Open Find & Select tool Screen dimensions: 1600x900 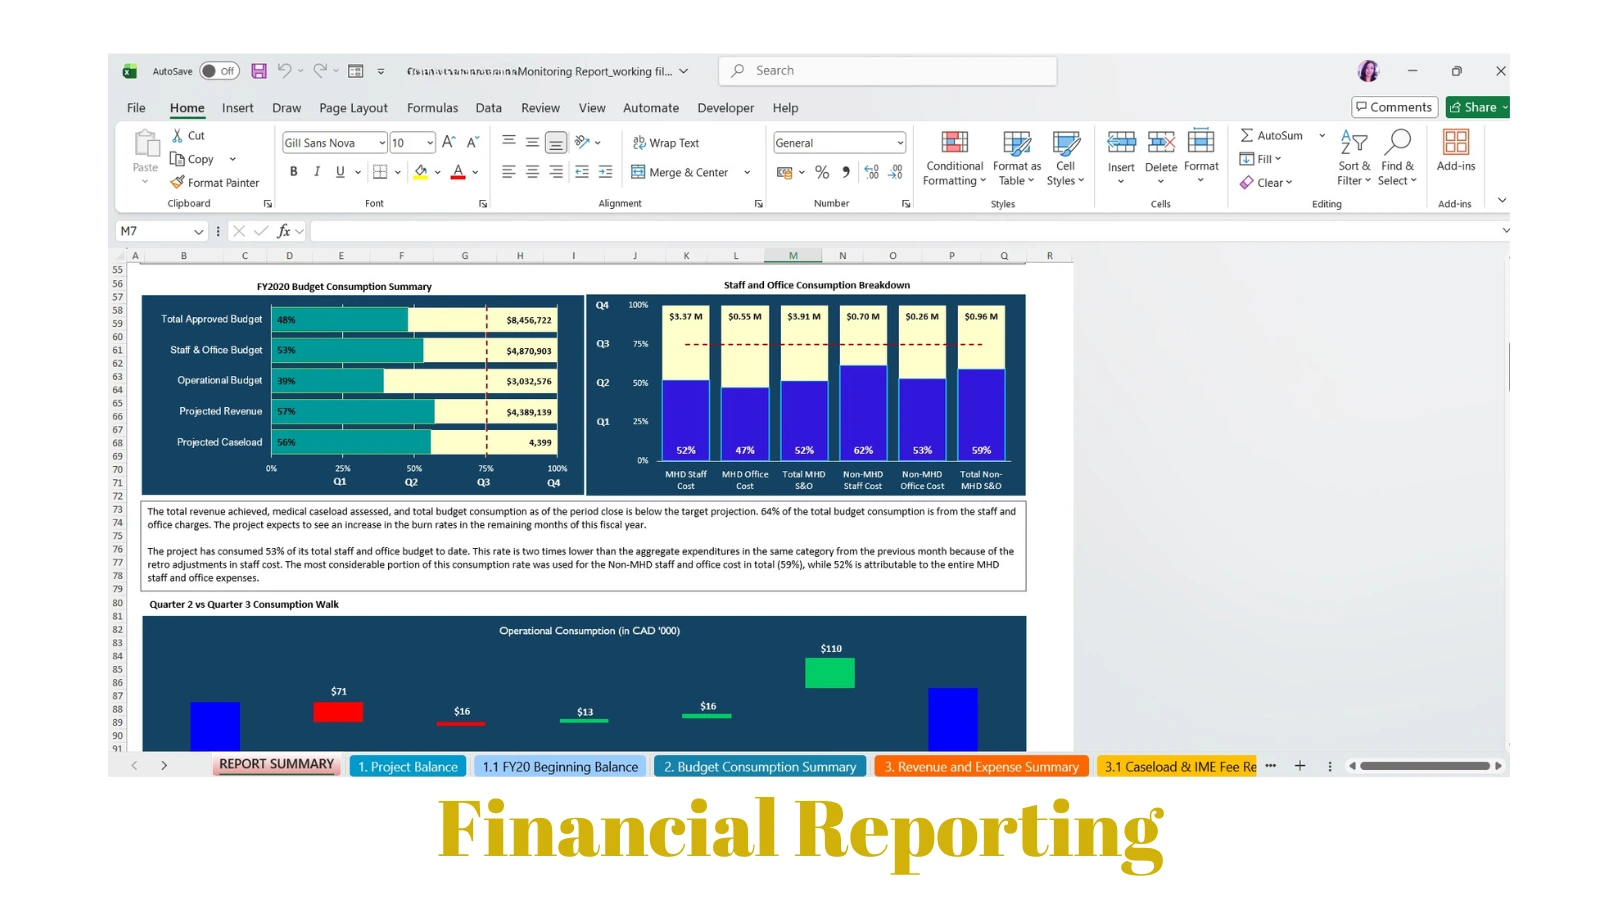pyautogui.click(x=1397, y=158)
